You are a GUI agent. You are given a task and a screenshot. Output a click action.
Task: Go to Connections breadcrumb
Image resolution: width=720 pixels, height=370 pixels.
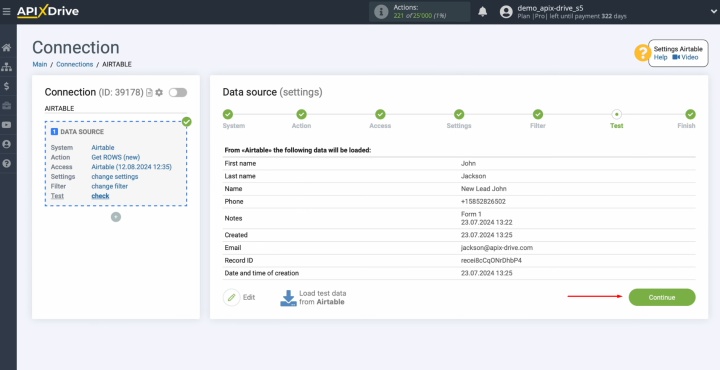pos(74,64)
